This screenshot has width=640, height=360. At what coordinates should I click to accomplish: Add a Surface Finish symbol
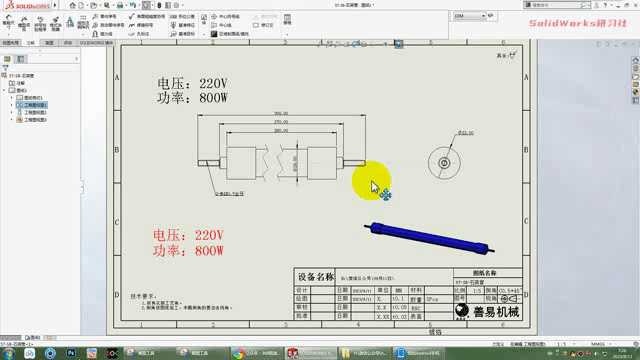pyautogui.click(x=147, y=16)
